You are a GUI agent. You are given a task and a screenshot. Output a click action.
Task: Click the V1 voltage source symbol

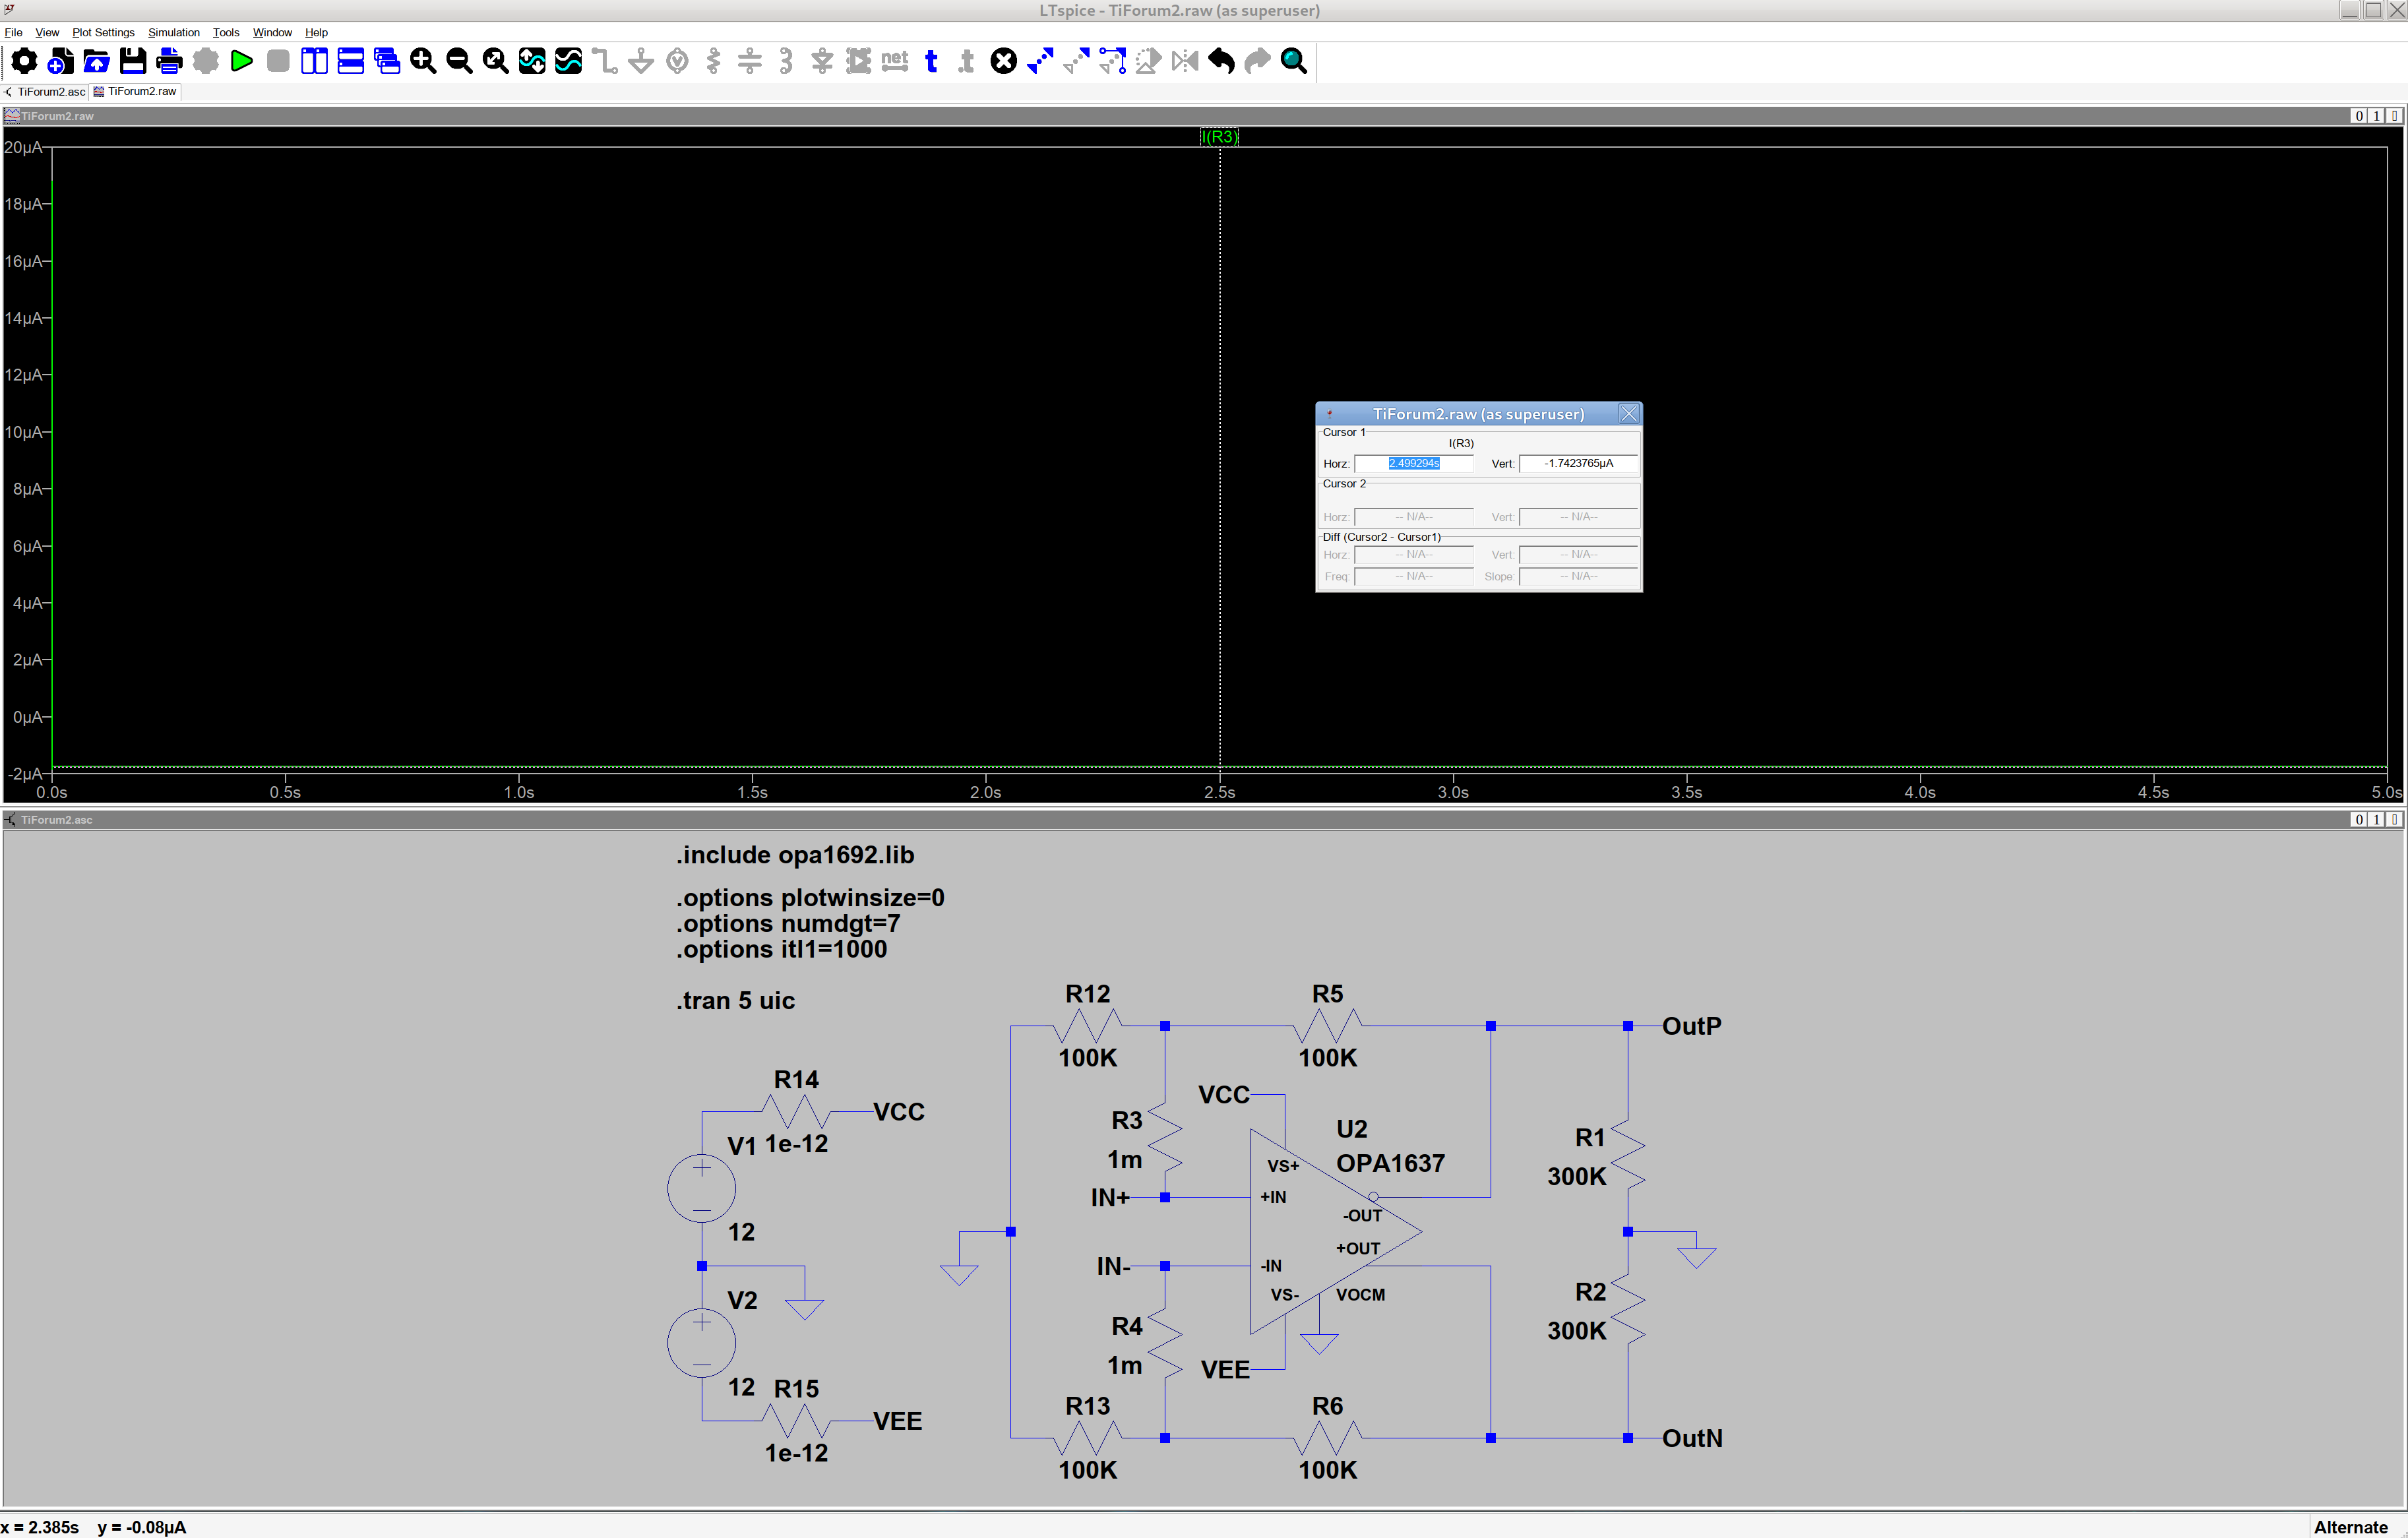click(x=702, y=1188)
